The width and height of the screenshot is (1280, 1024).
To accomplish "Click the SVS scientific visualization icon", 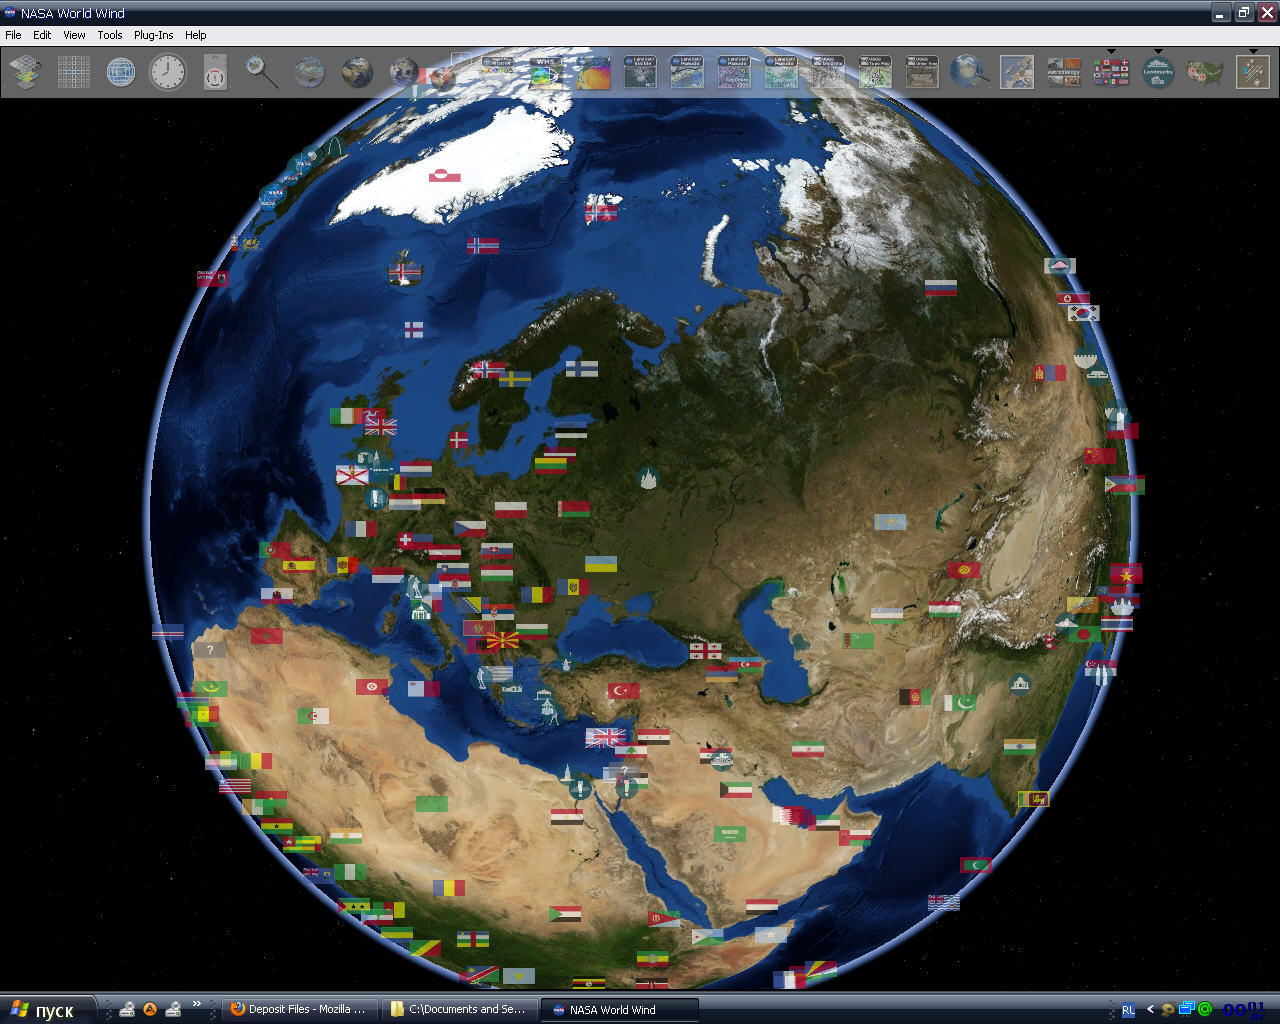I will click(593, 72).
